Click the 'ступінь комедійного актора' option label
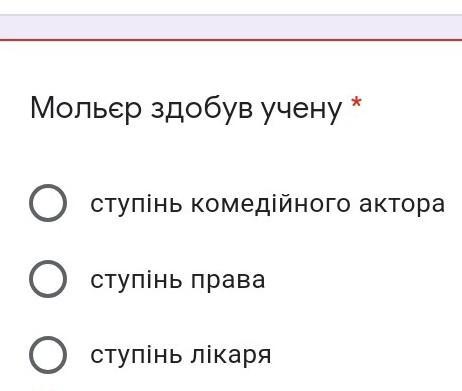Image resolution: width=462 pixels, height=391 pixels. click(268, 204)
